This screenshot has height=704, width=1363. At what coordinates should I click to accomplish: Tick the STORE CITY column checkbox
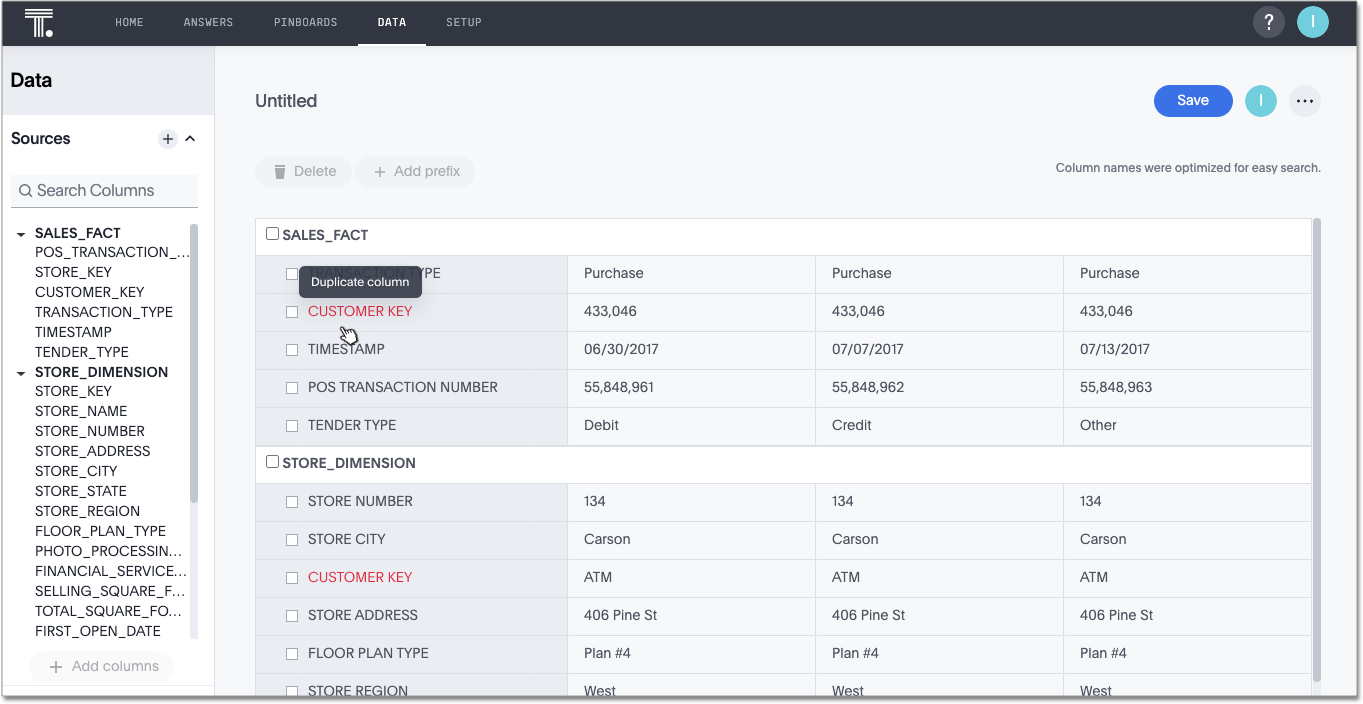[292, 540]
